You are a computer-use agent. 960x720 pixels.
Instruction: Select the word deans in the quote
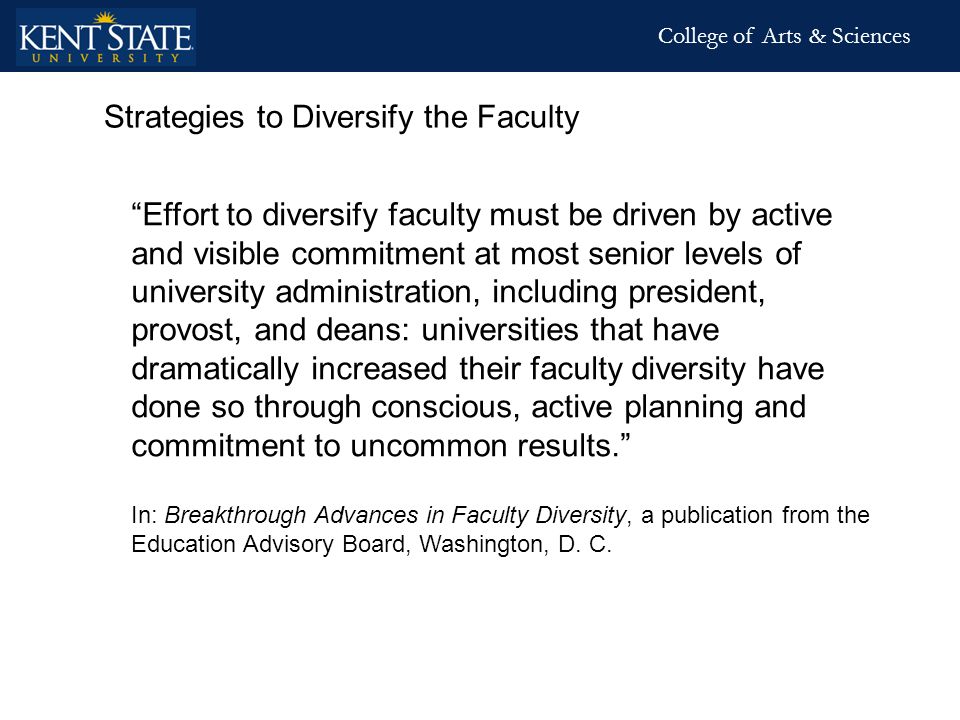click(362, 330)
